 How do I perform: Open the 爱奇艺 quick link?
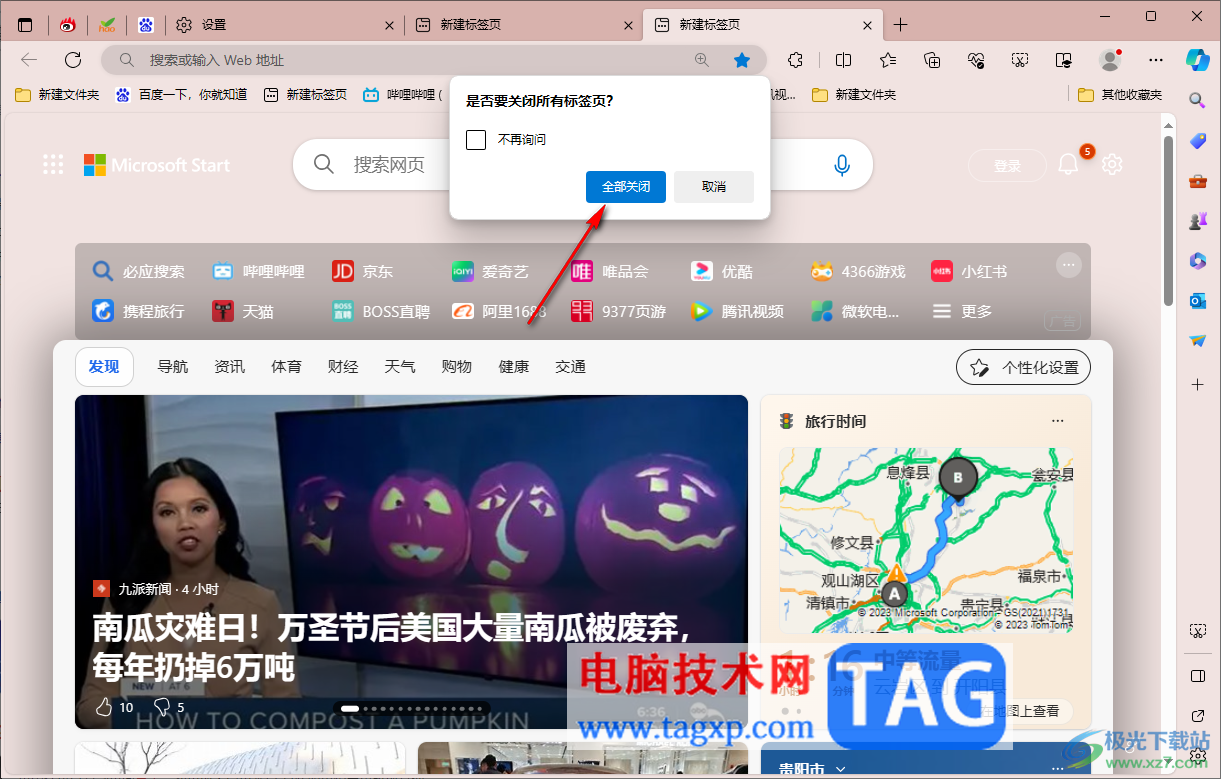click(x=490, y=271)
